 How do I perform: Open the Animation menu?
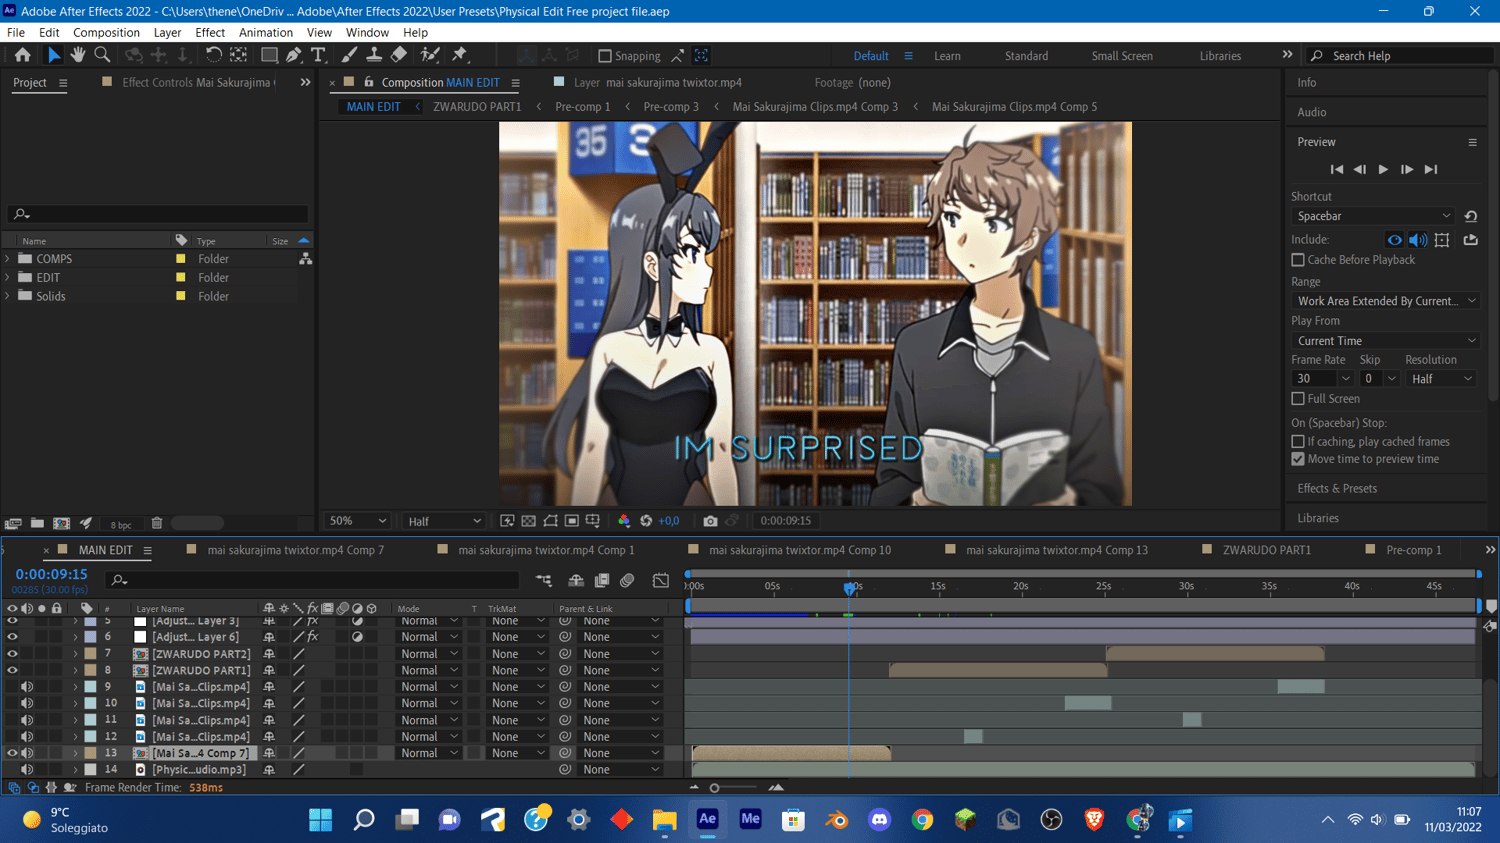click(266, 33)
